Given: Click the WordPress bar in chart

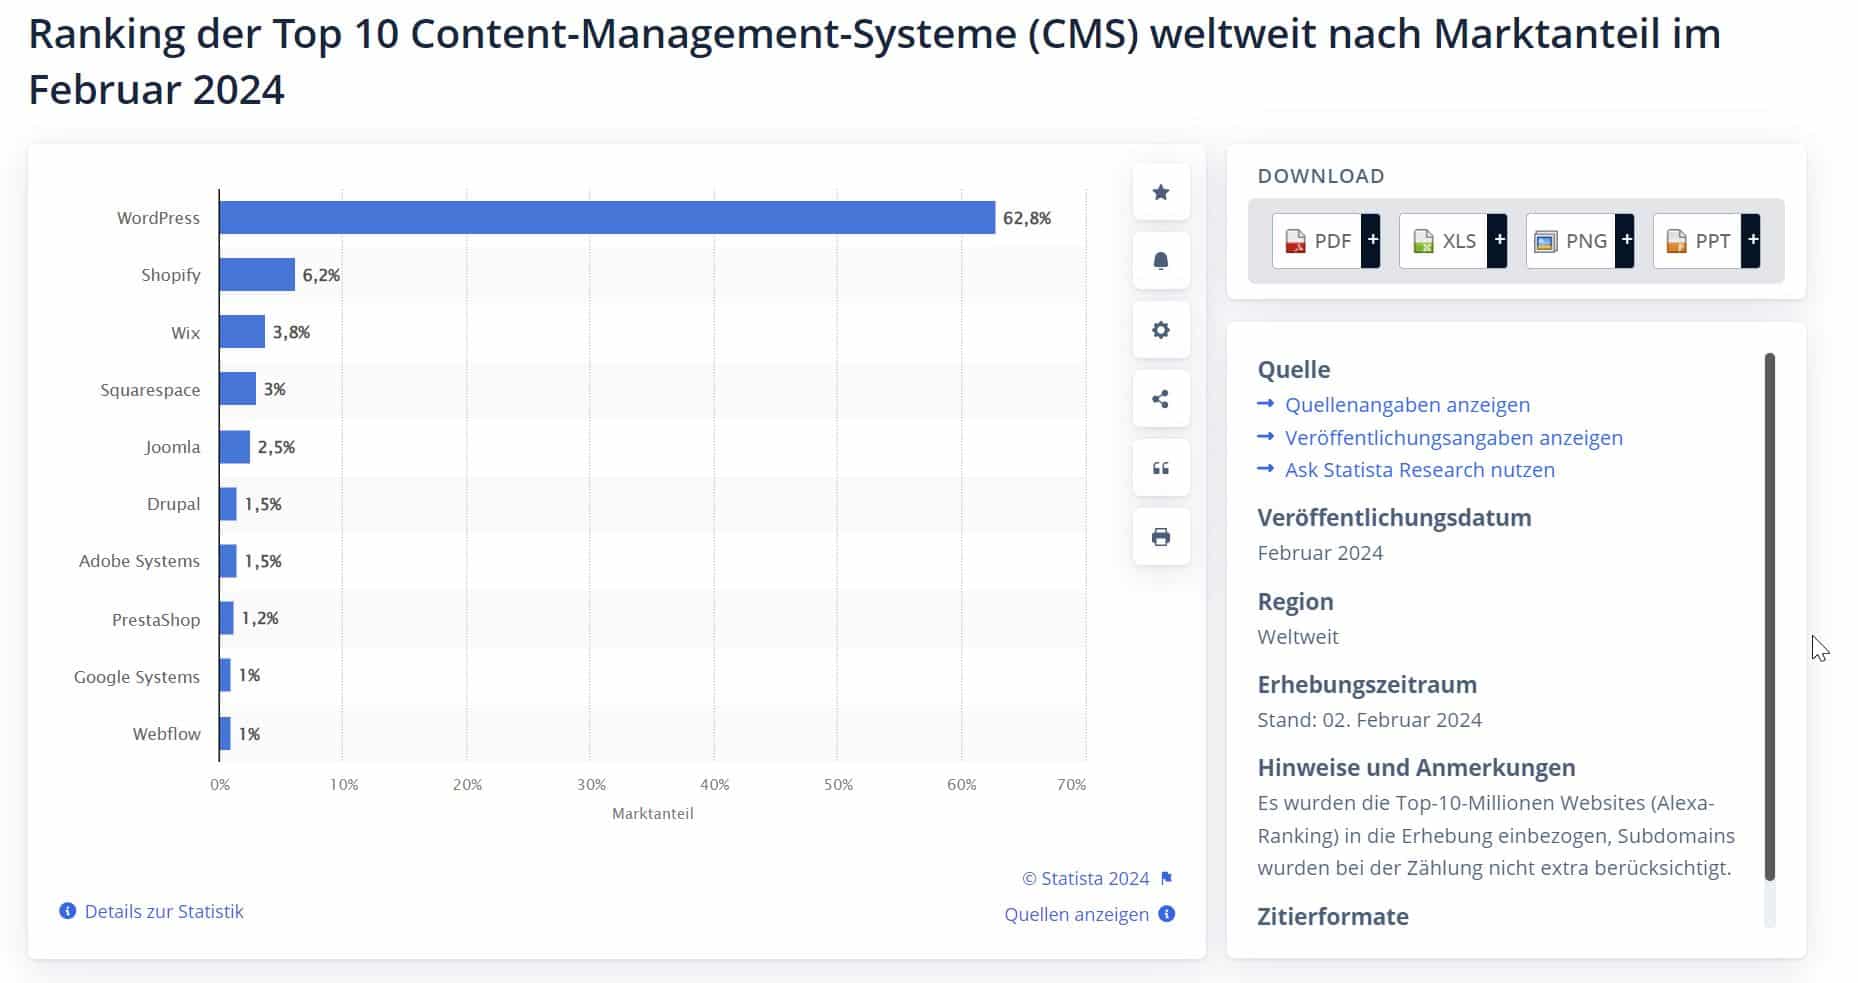Looking at the screenshot, I should 607,218.
